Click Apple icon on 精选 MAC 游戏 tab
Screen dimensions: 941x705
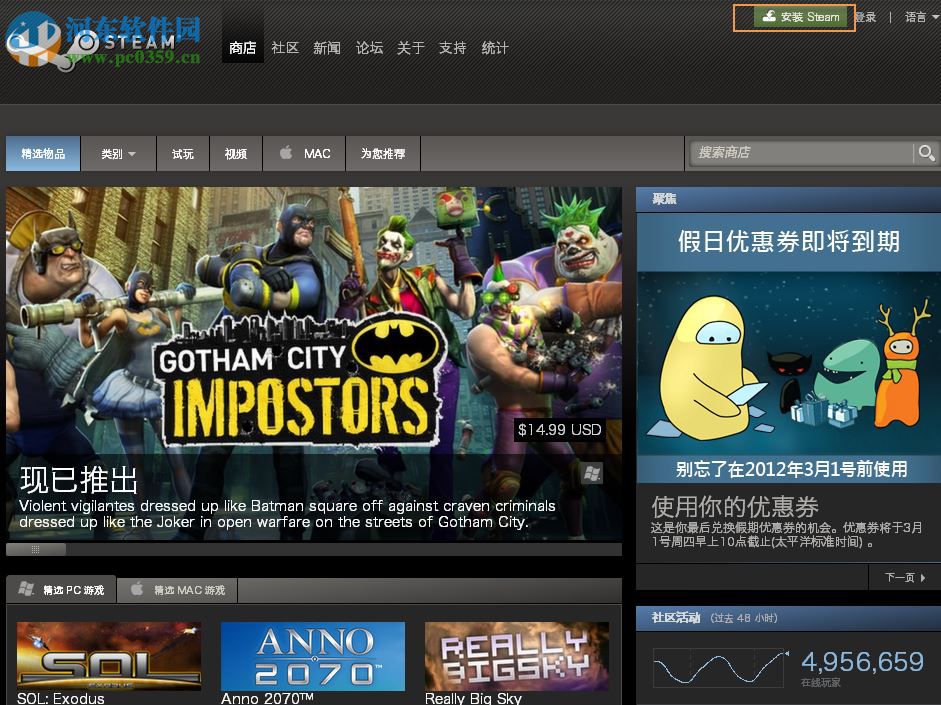(137, 589)
